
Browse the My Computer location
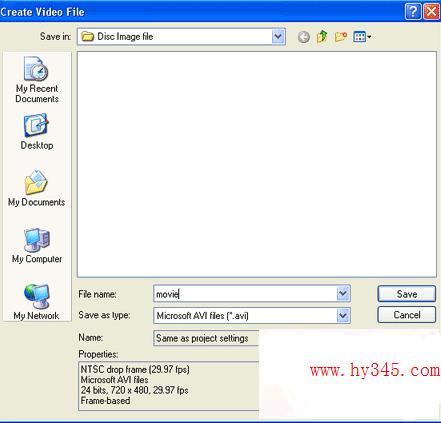tap(37, 246)
